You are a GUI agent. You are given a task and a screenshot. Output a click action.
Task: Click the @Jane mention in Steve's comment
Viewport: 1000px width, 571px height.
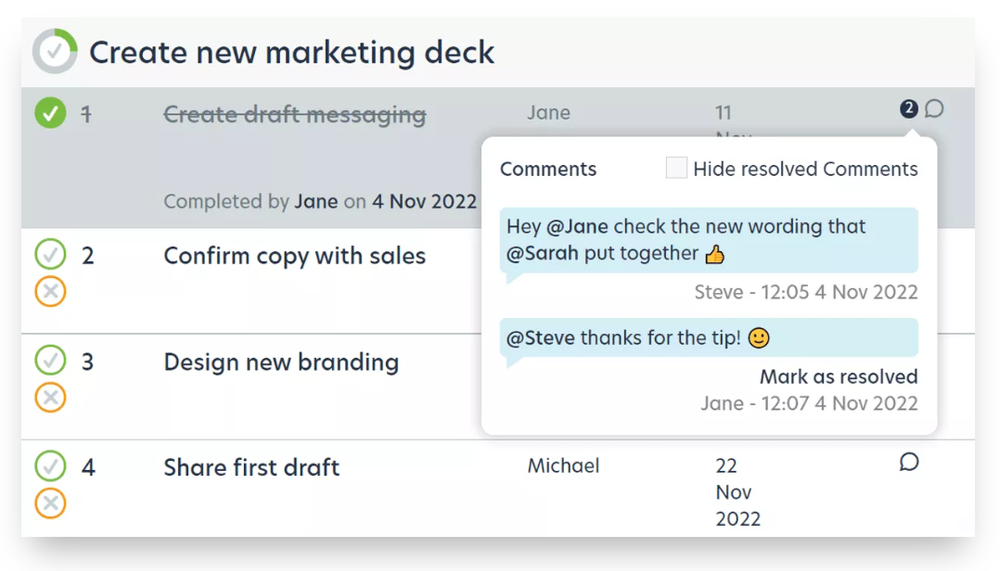click(x=578, y=227)
